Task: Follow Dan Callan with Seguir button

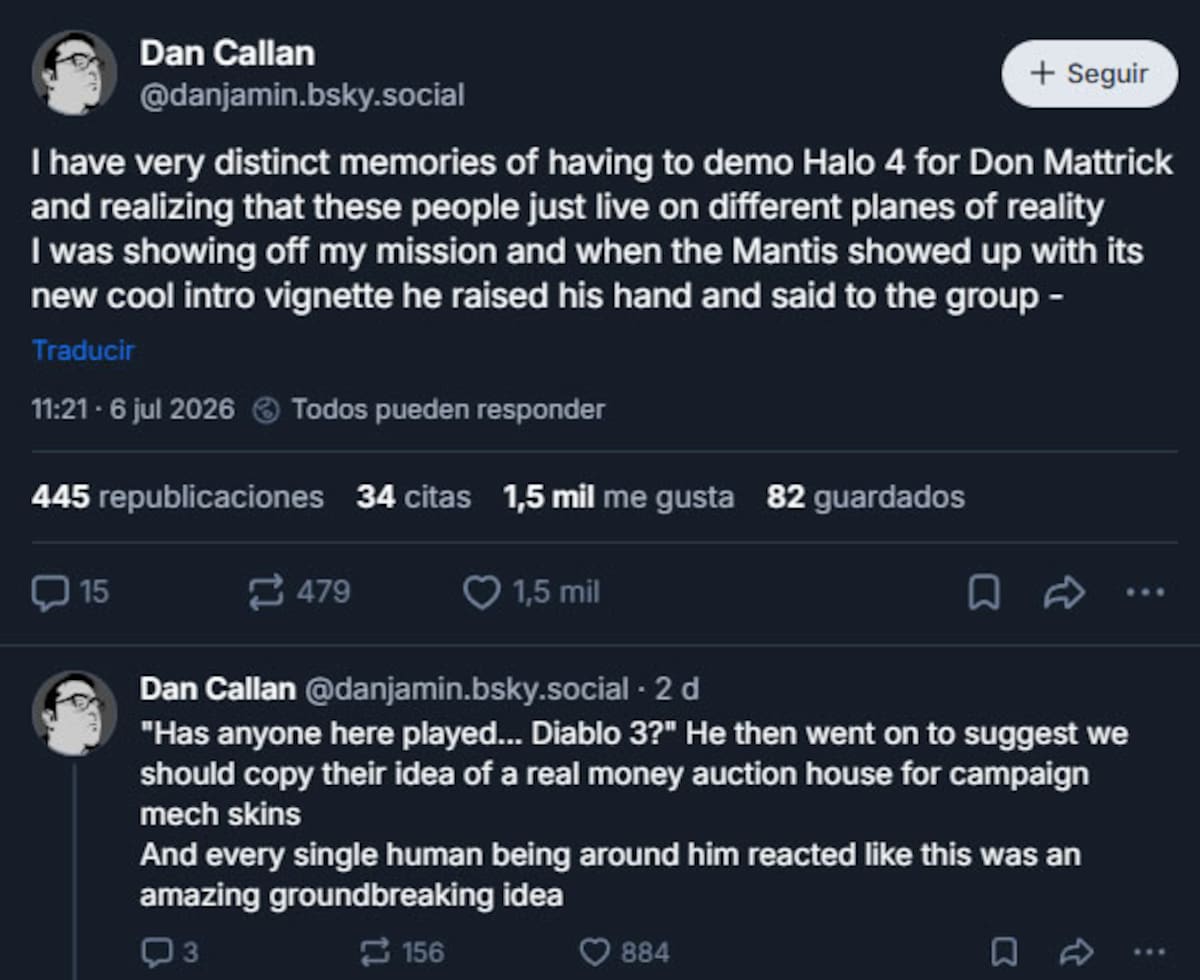Action: pyautogui.click(x=1090, y=74)
